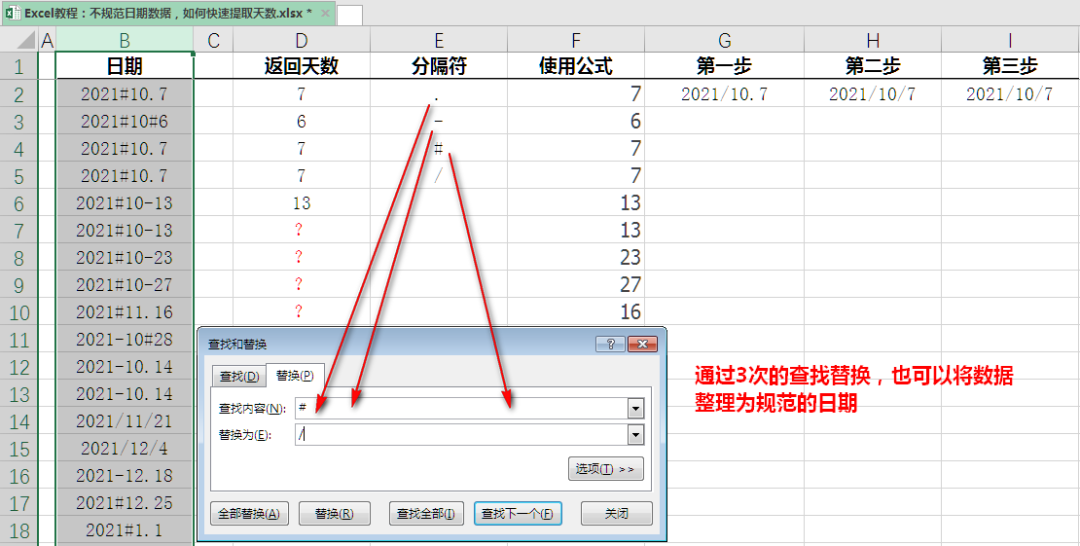The width and height of the screenshot is (1080, 546).
Task: Click the 第二步 header cell
Action: [x=872, y=67]
